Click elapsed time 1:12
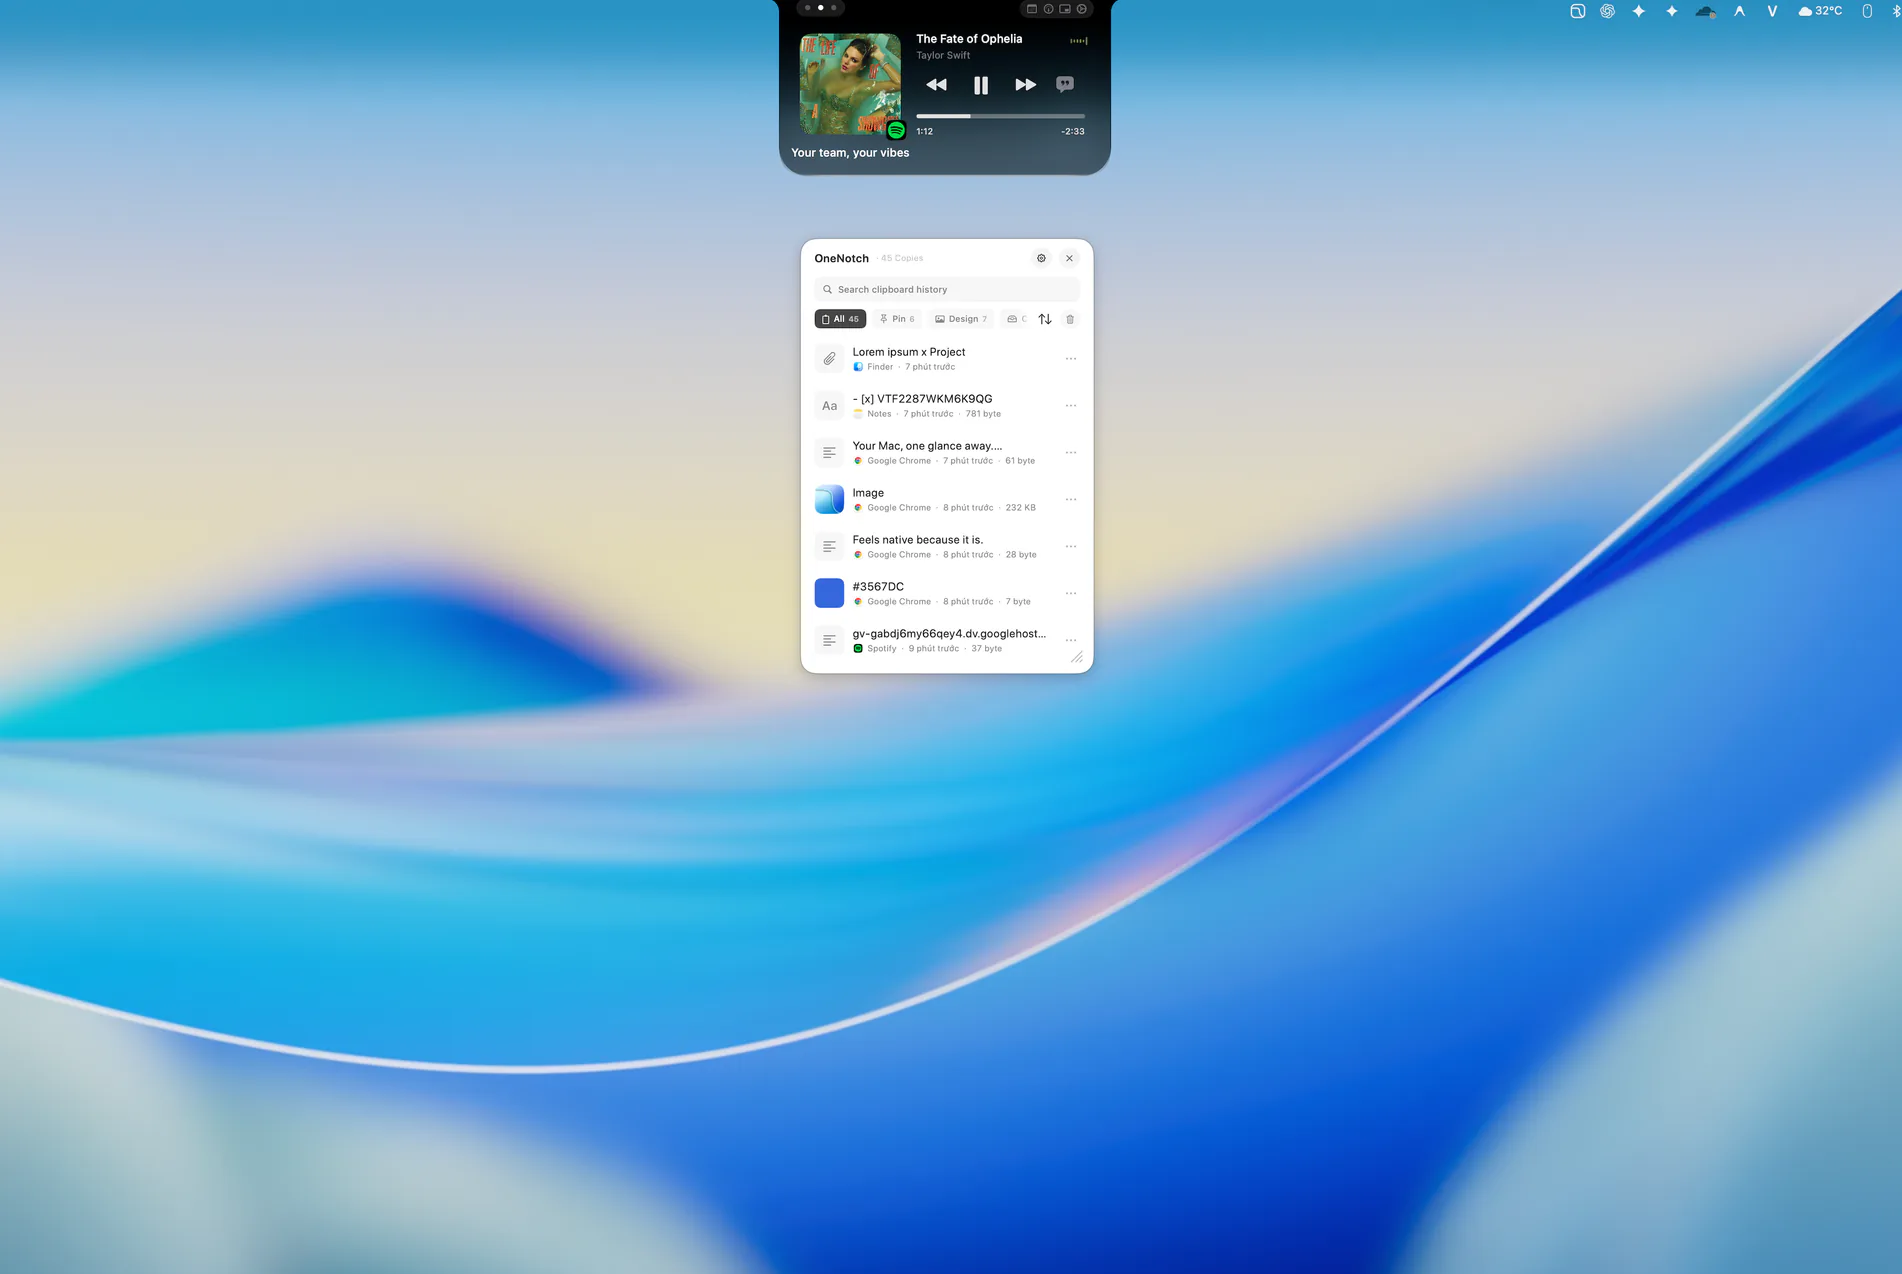The height and width of the screenshot is (1274, 1902). (x=924, y=131)
